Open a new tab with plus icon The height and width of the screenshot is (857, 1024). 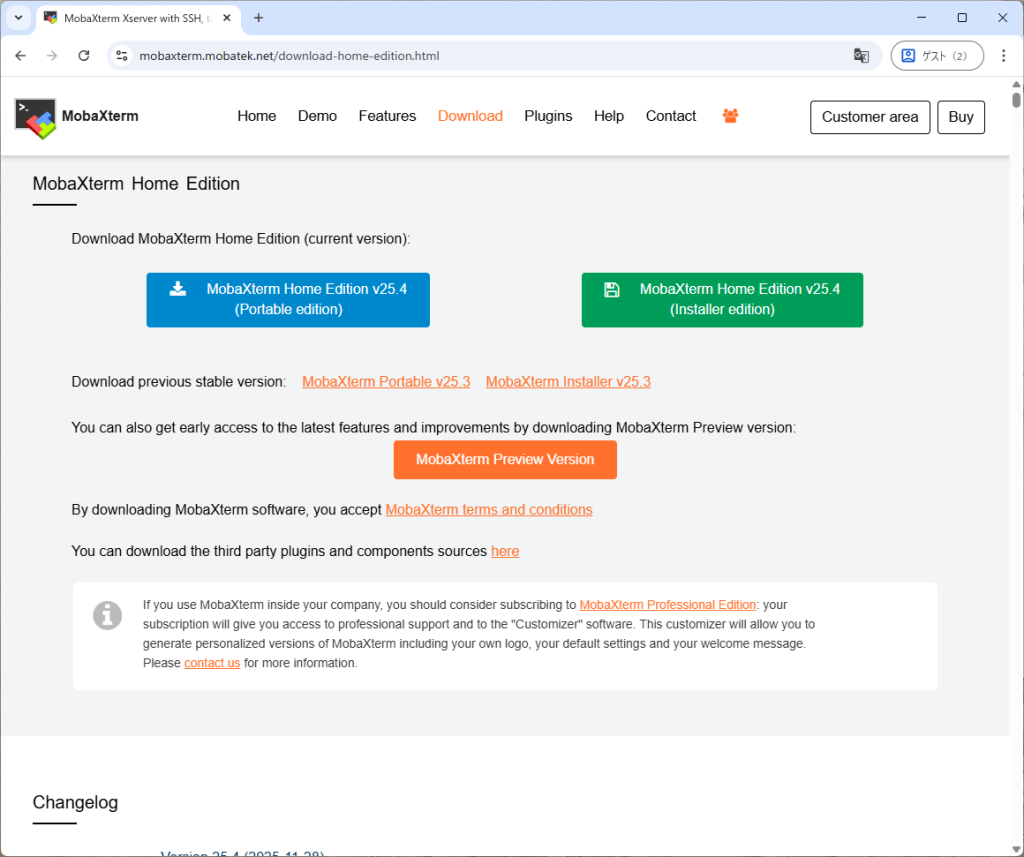coord(259,18)
